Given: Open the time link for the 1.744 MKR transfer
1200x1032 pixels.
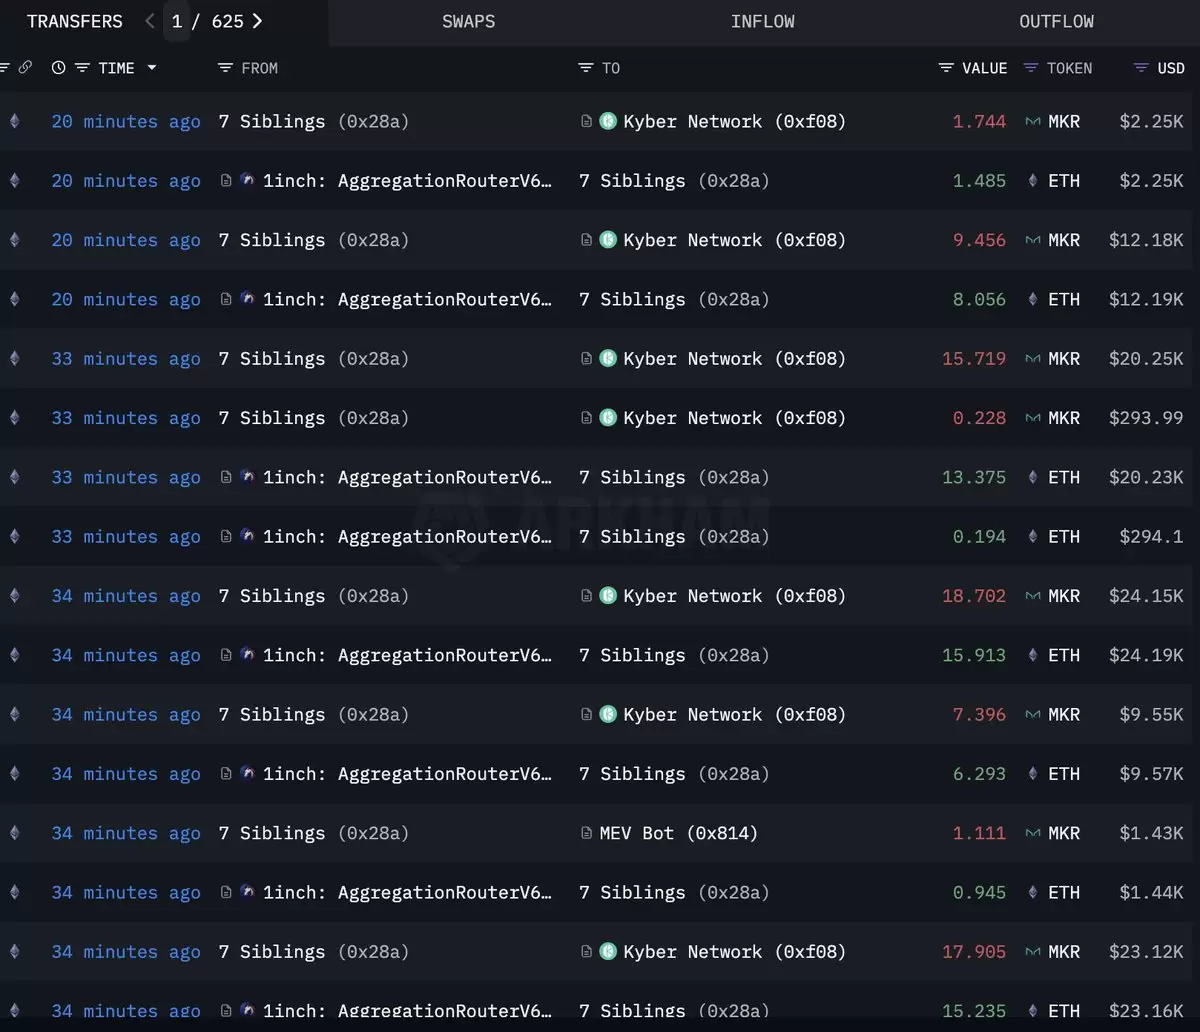Looking at the screenshot, I should [126, 122].
